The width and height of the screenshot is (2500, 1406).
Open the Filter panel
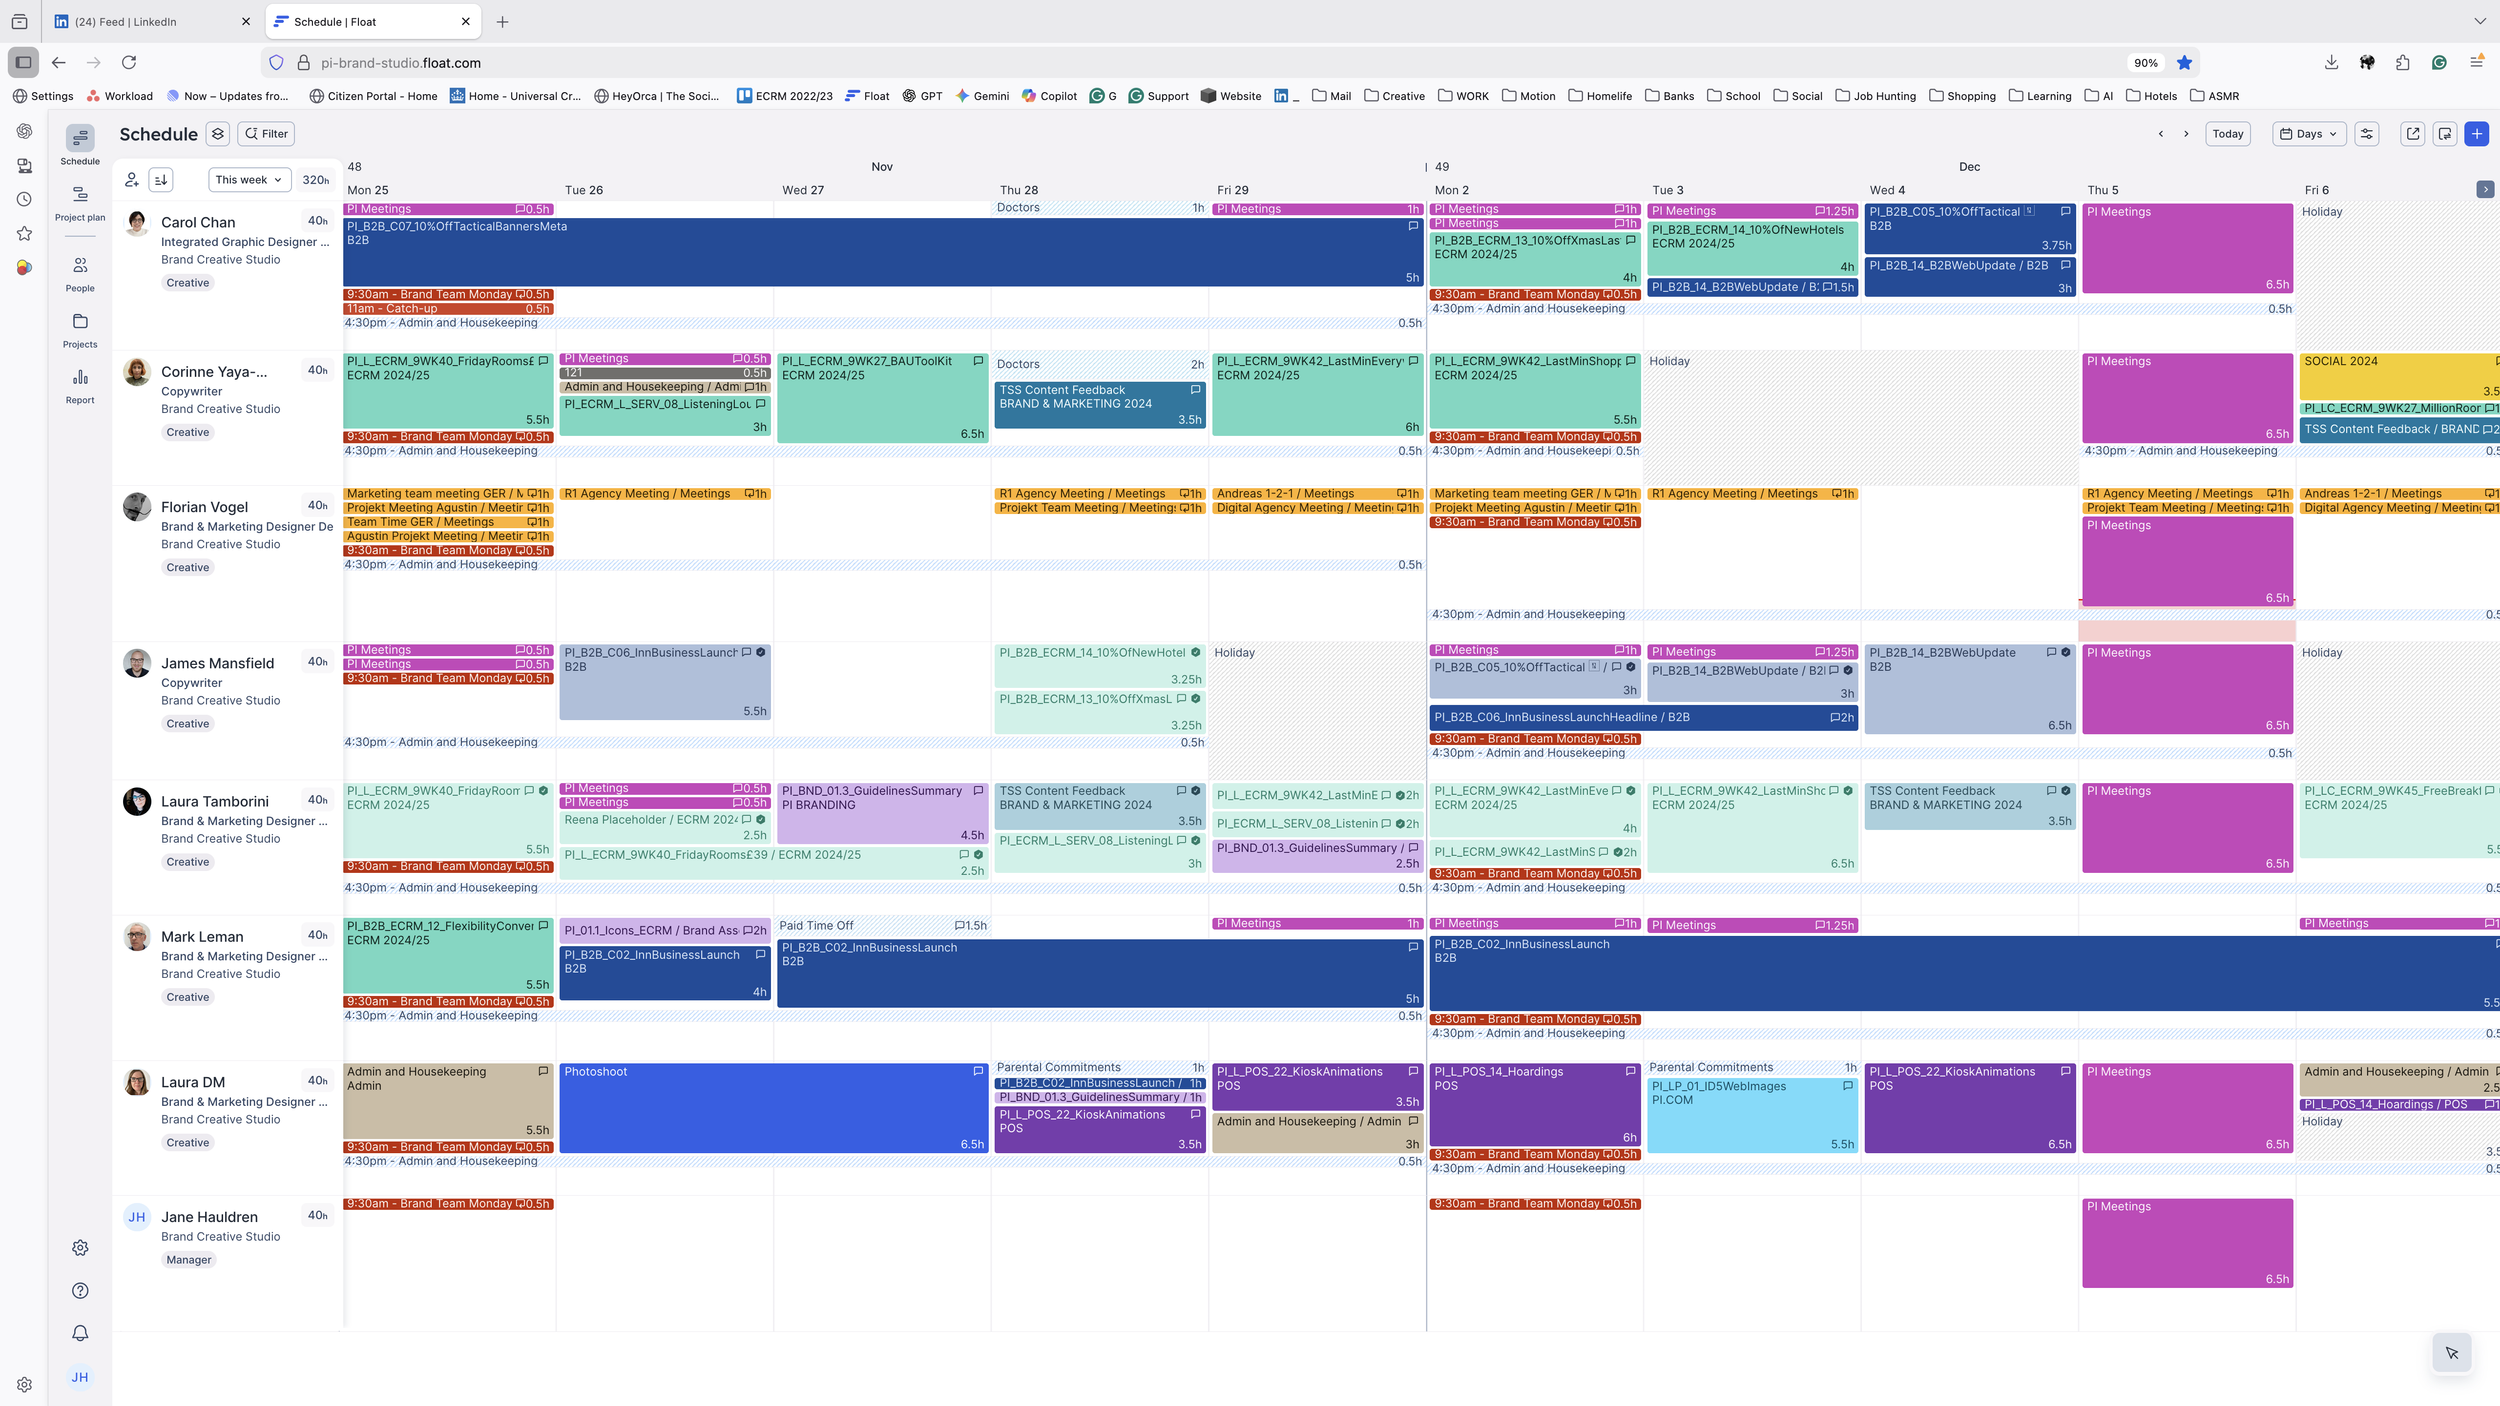click(265, 133)
